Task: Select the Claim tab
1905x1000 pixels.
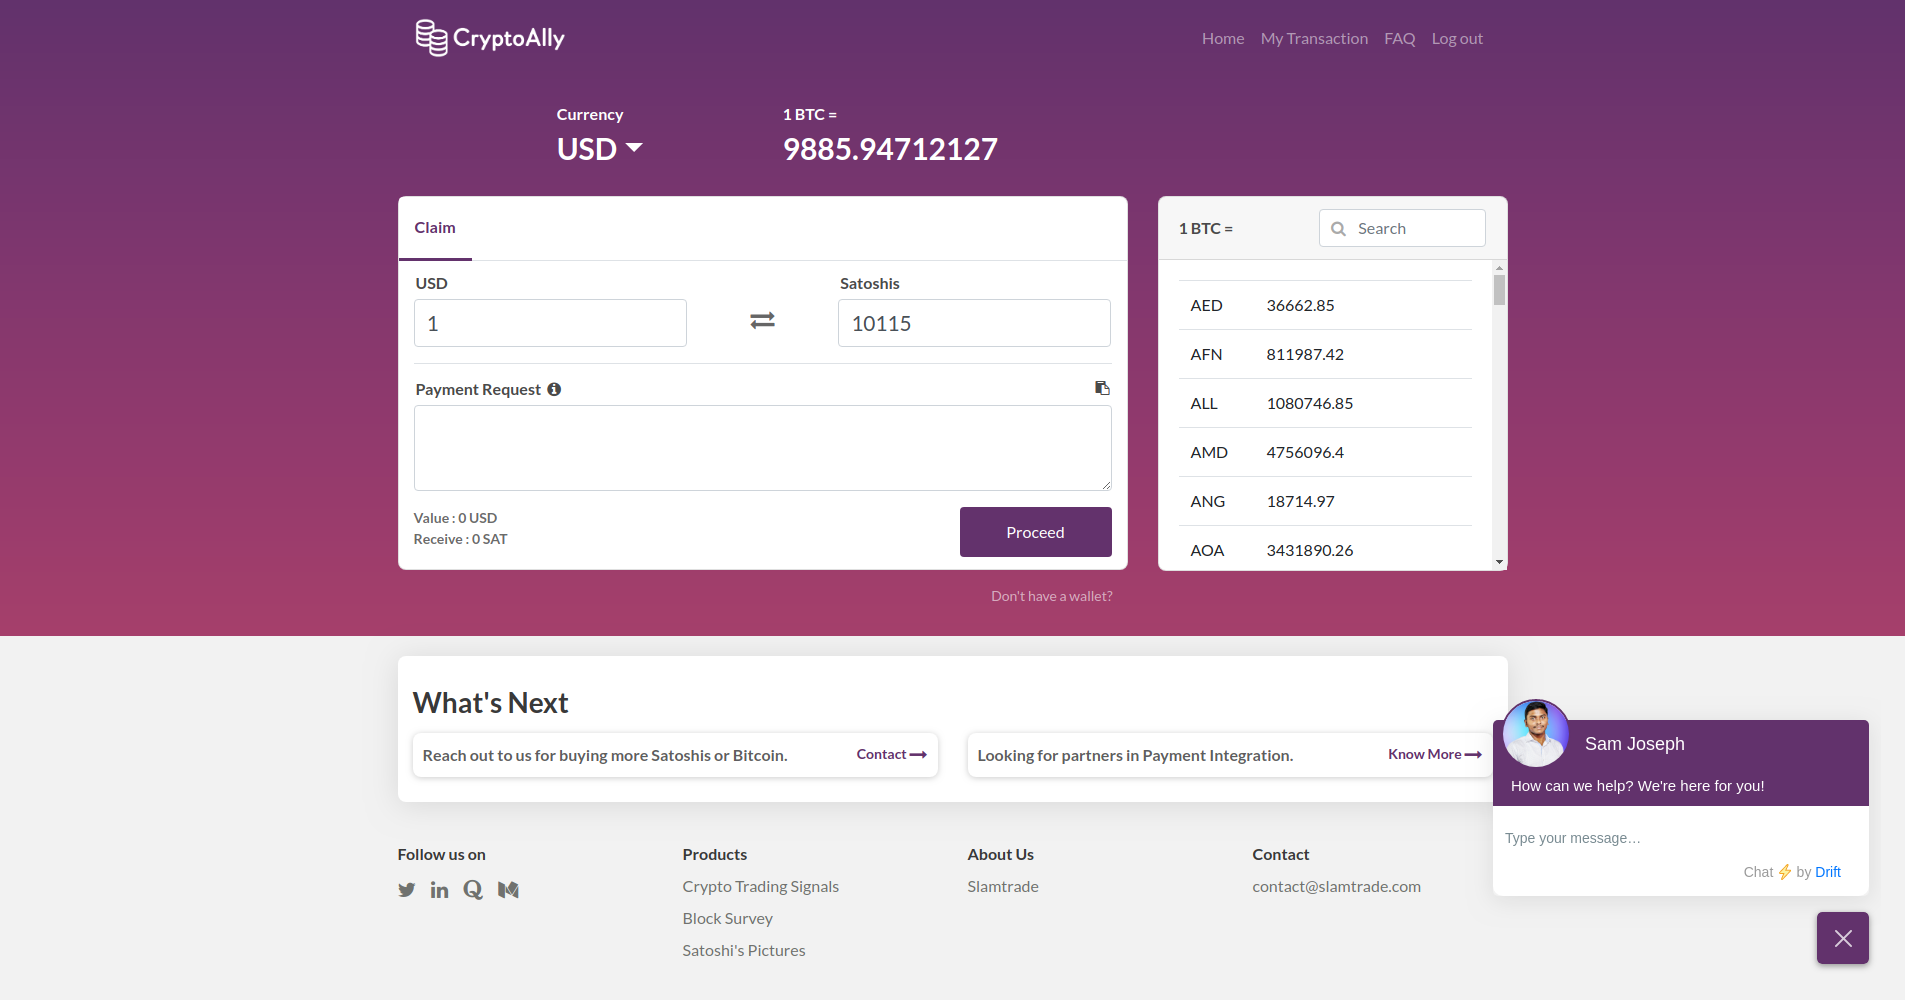Action: [435, 228]
